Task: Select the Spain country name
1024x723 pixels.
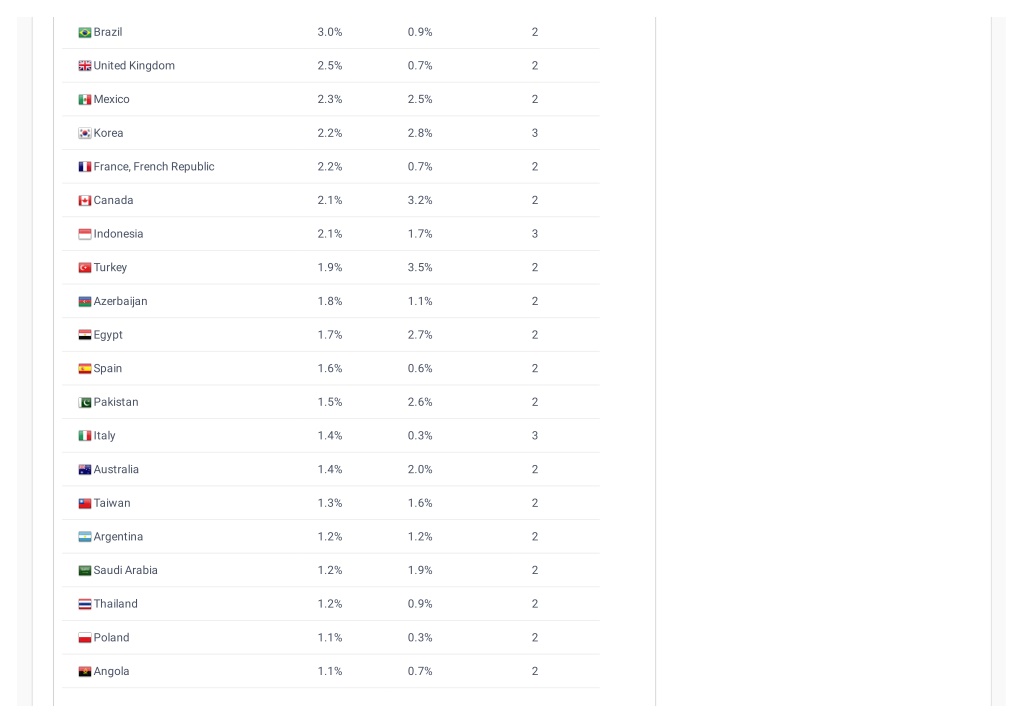Action: (x=108, y=368)
